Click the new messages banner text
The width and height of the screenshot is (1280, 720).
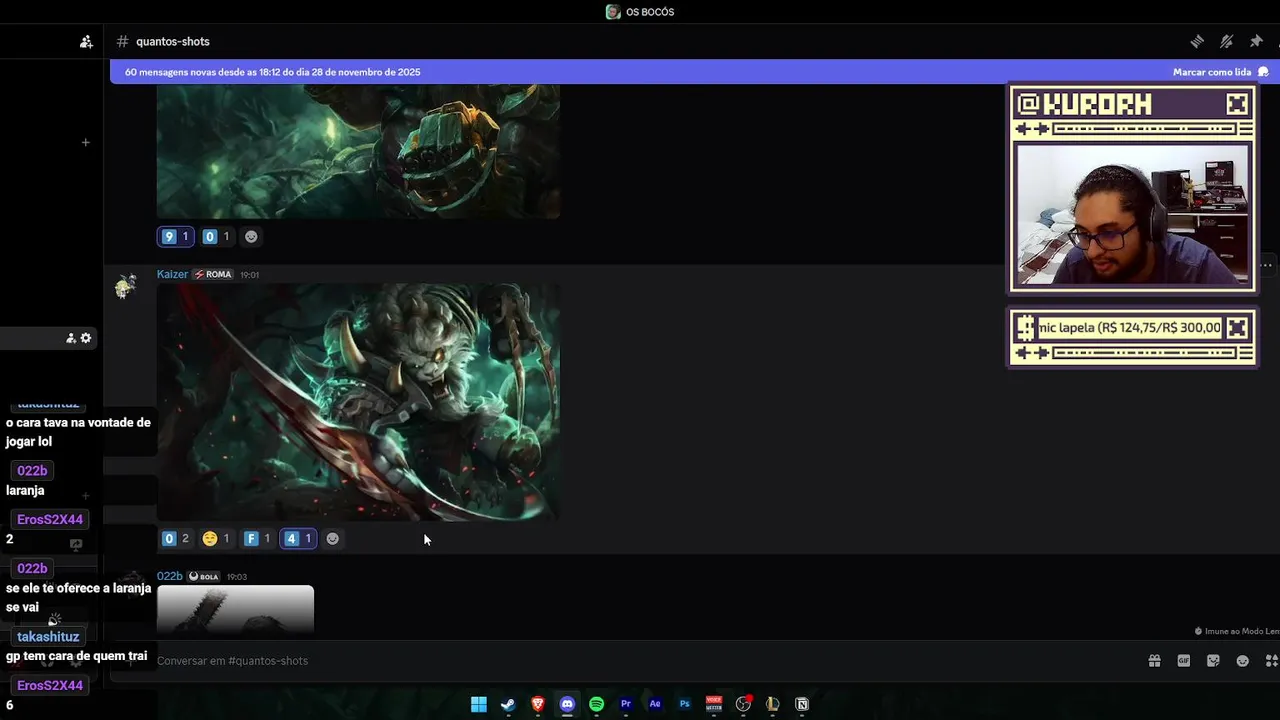[x=272, y=72]
